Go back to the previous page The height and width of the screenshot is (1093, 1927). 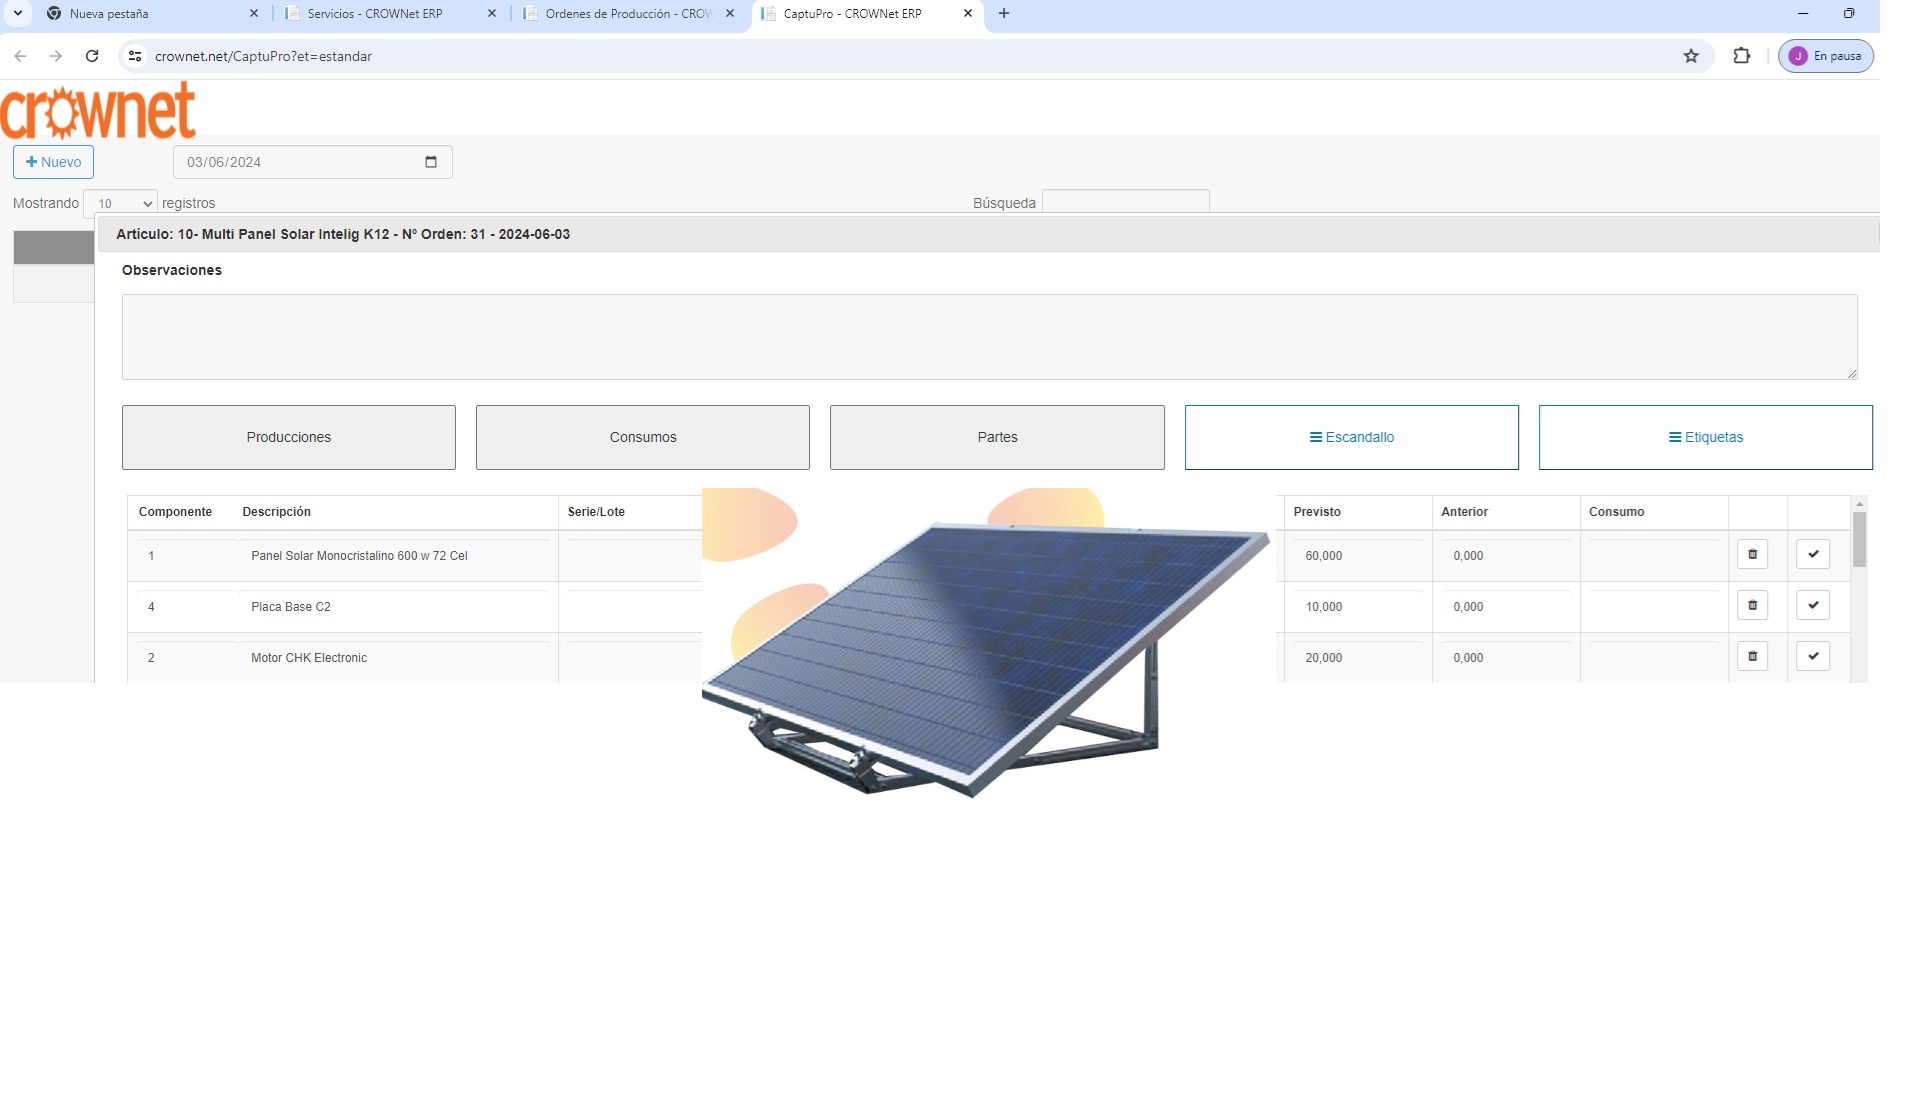[x=20, y=56]
